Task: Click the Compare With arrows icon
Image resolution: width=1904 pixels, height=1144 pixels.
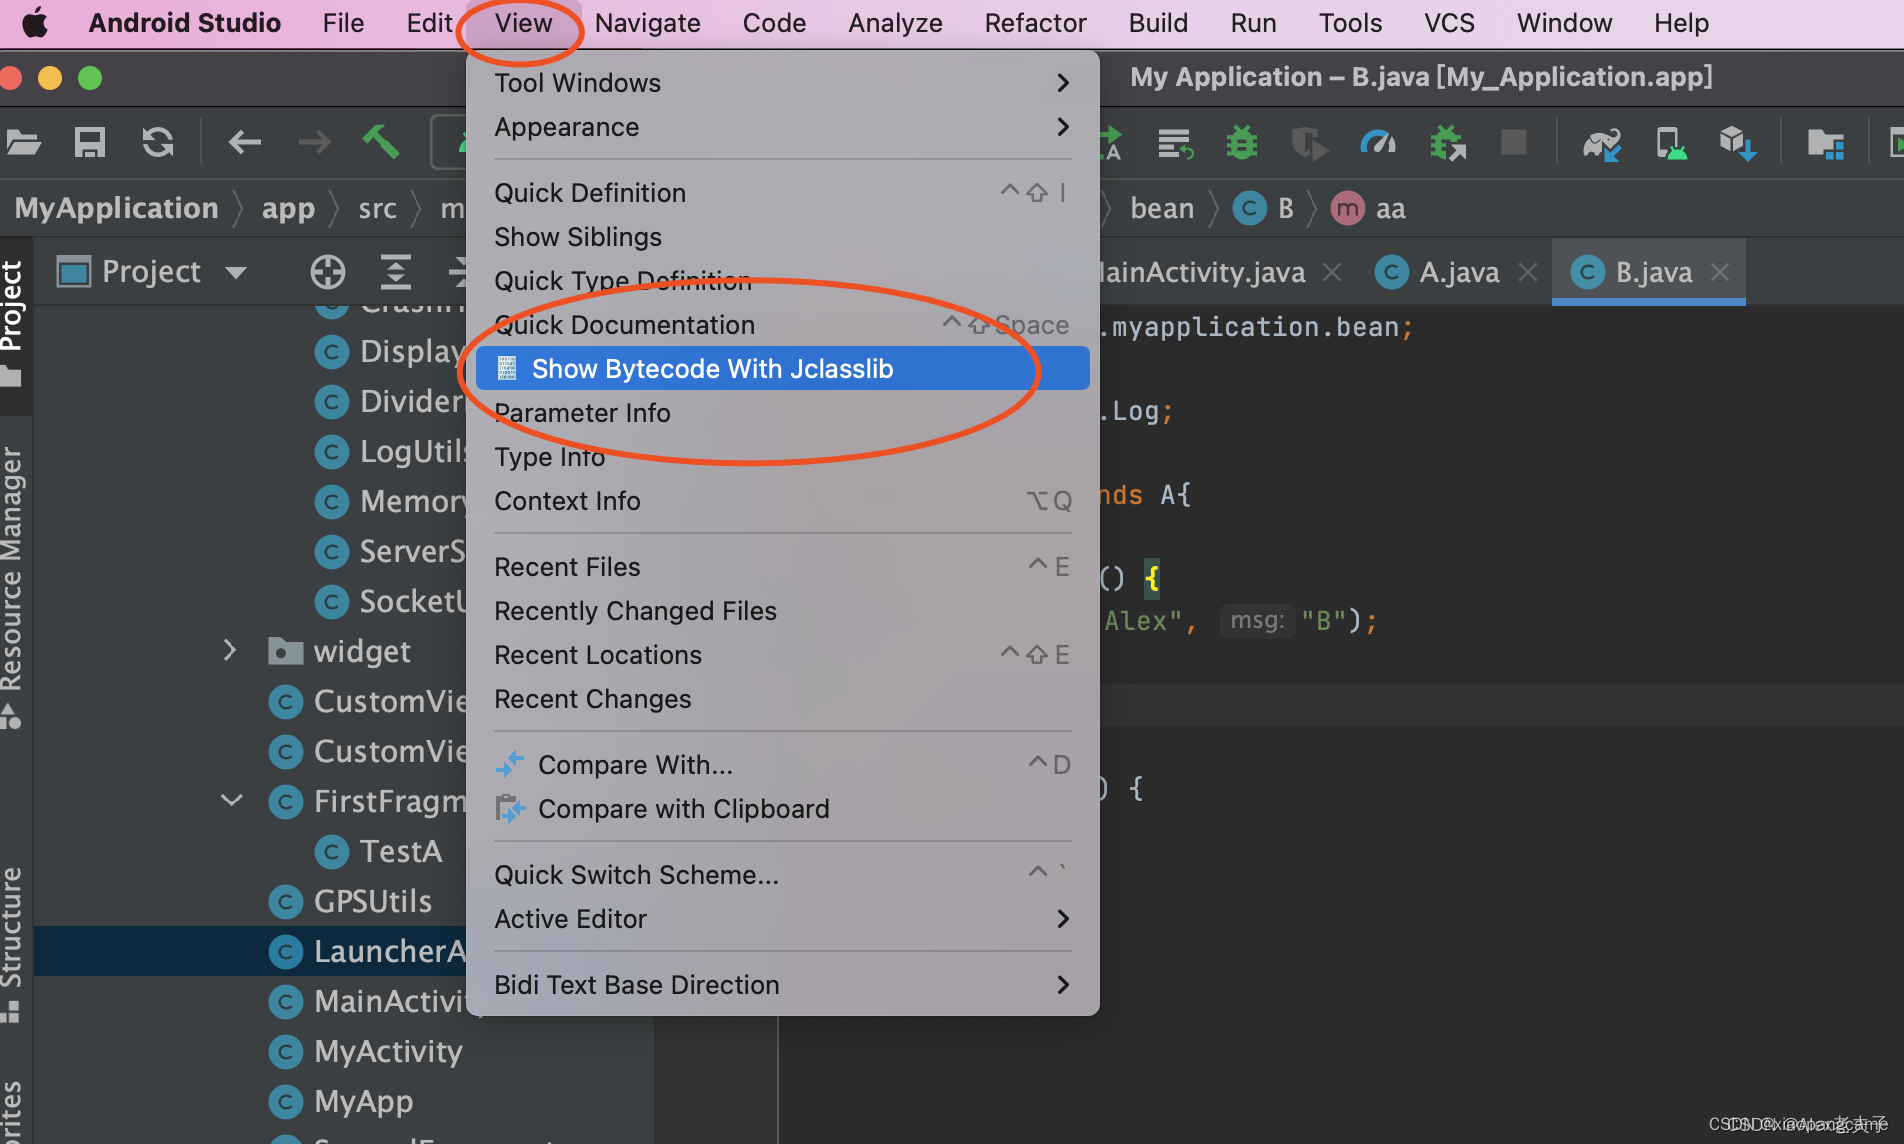Action: [510, 764]
